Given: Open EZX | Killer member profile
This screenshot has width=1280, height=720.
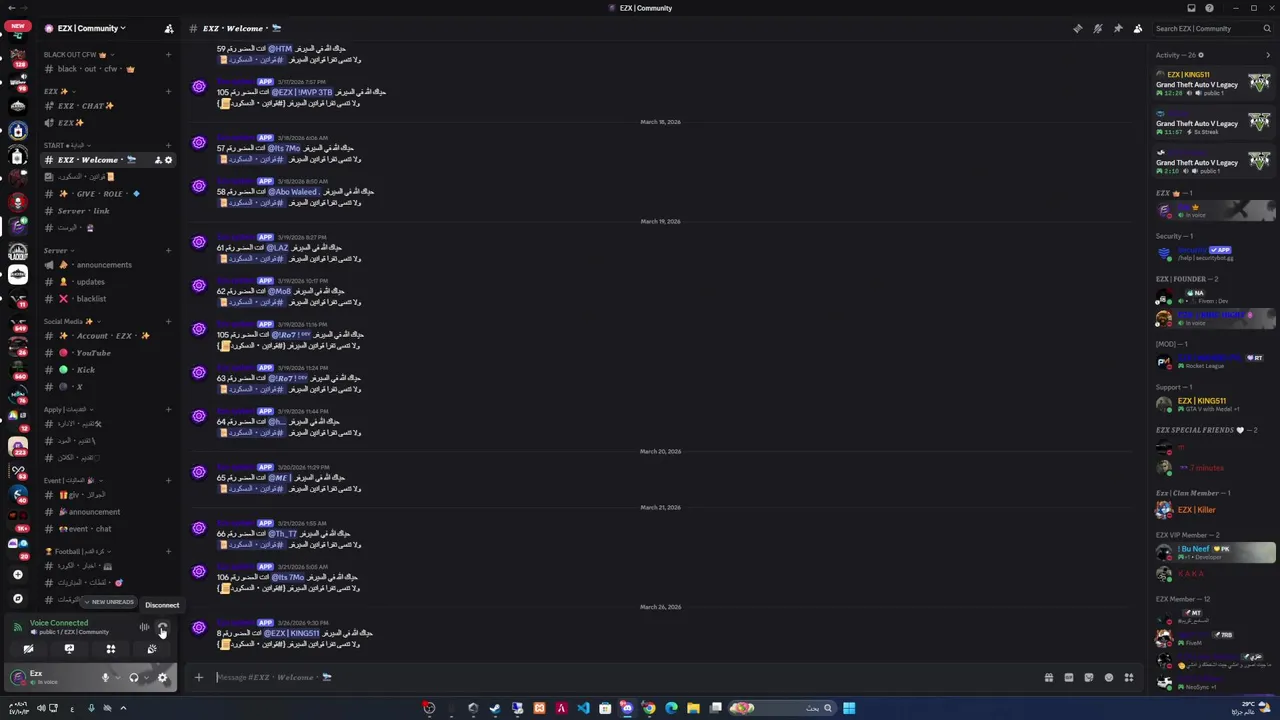Looking at the screenshot, I should coord(1213,510).
